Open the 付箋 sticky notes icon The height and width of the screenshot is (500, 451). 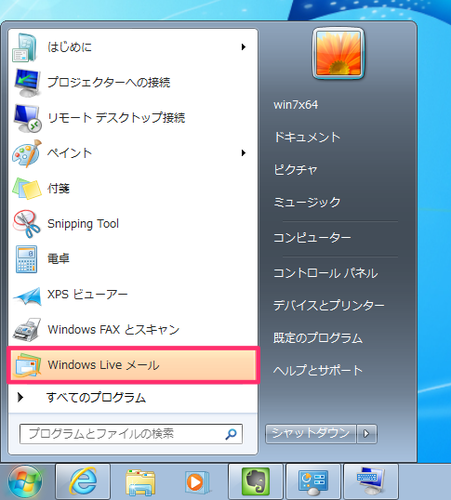click(27, 189)
